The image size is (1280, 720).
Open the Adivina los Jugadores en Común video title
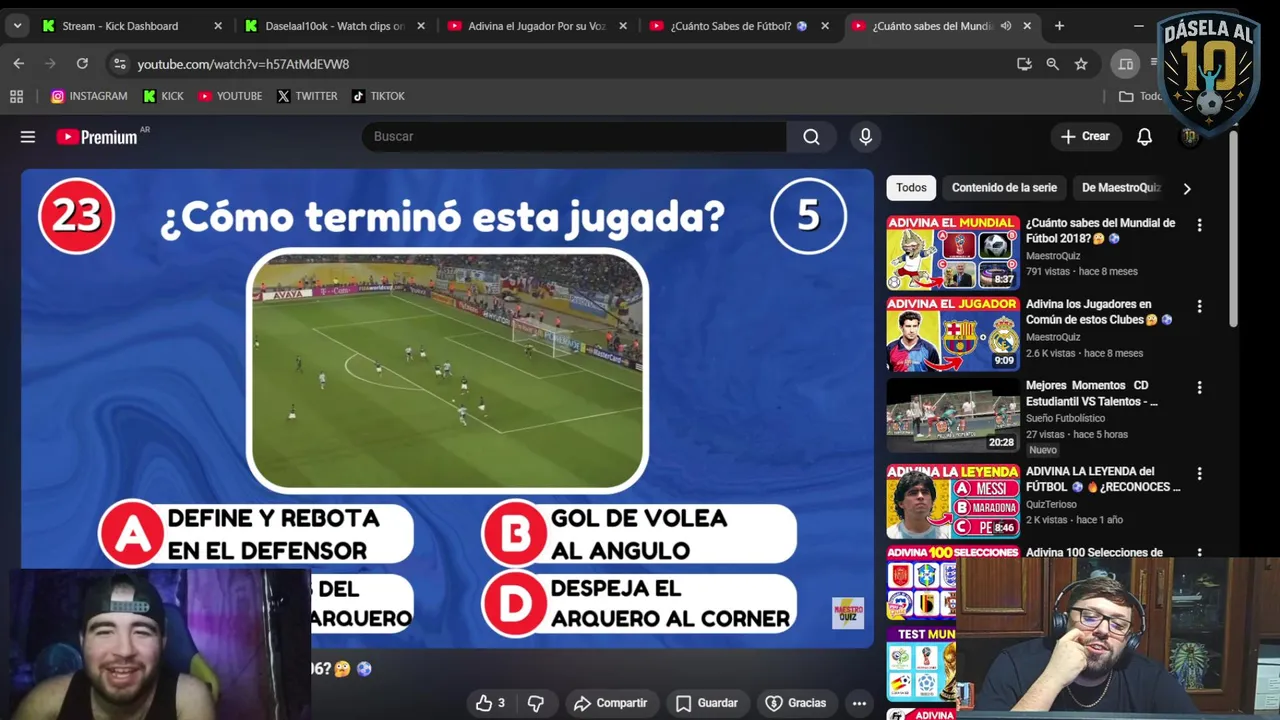pos(1098,312)
